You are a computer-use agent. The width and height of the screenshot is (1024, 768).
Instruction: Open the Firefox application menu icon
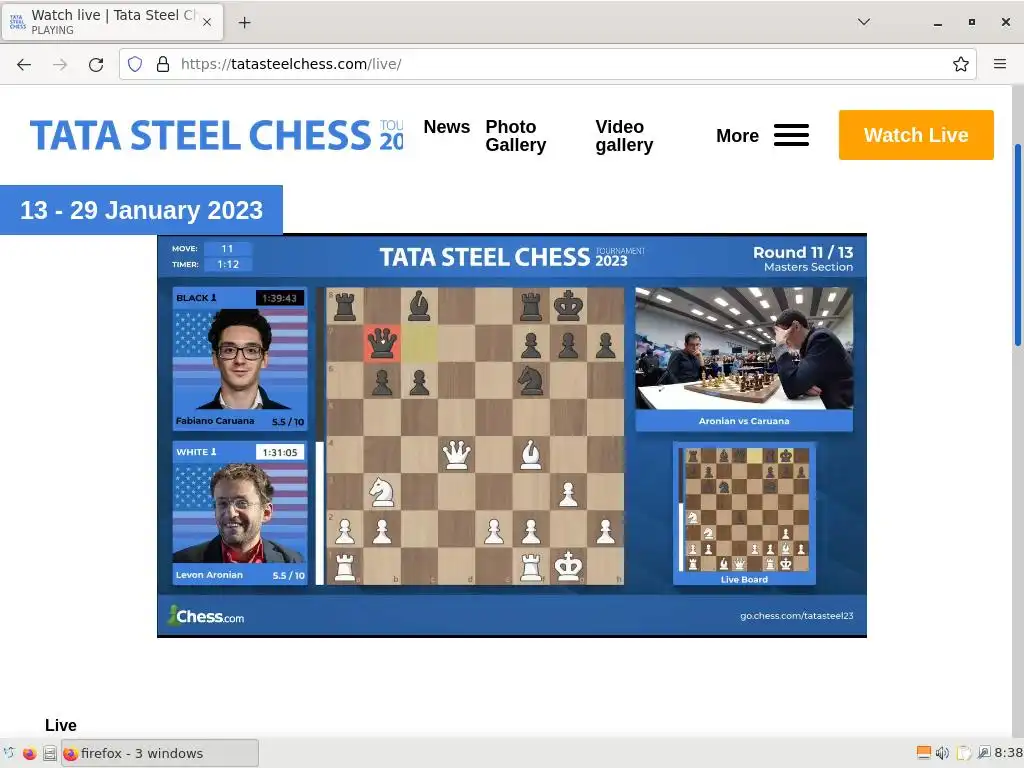pyautogui.click(x=1000, y=64)
